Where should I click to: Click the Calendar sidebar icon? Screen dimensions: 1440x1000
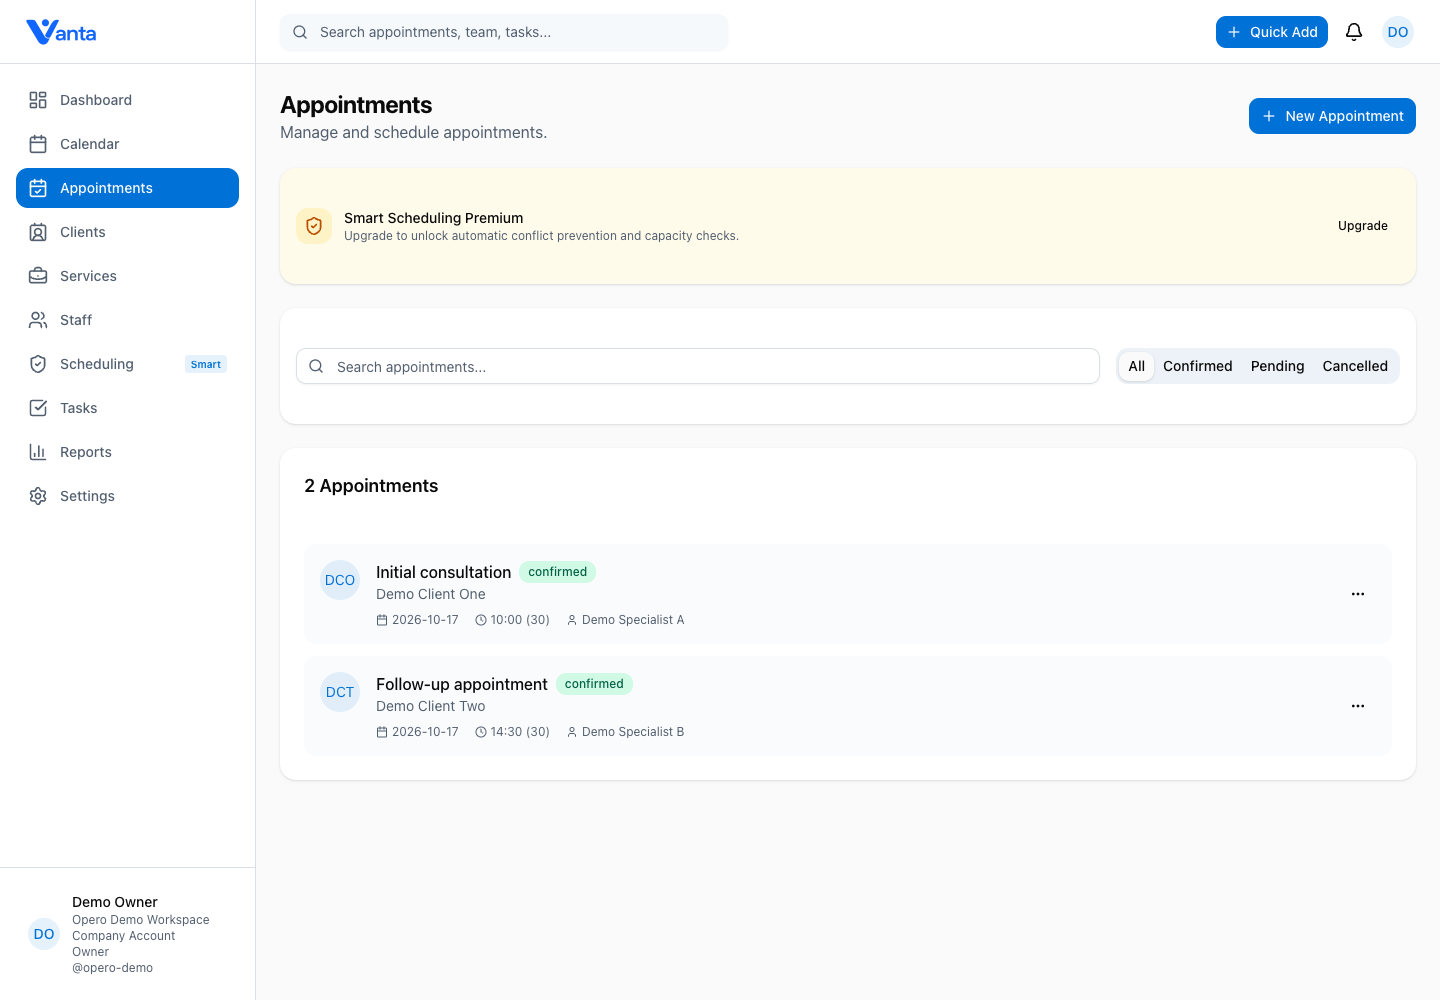(x=38, y=144)
